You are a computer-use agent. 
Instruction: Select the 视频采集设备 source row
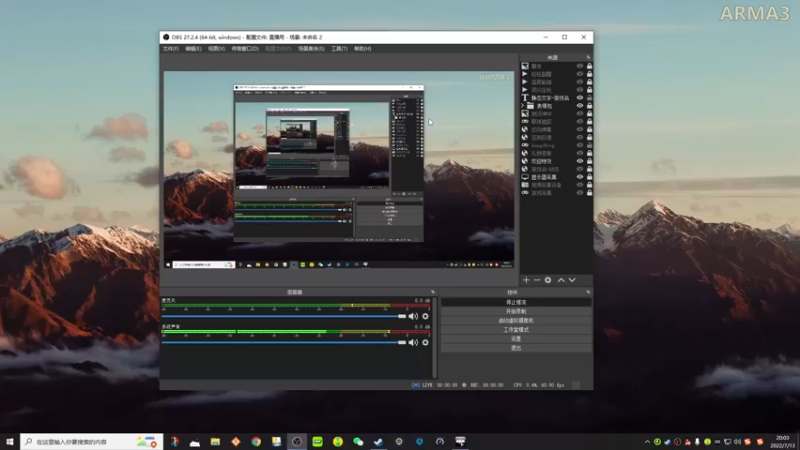556,185
